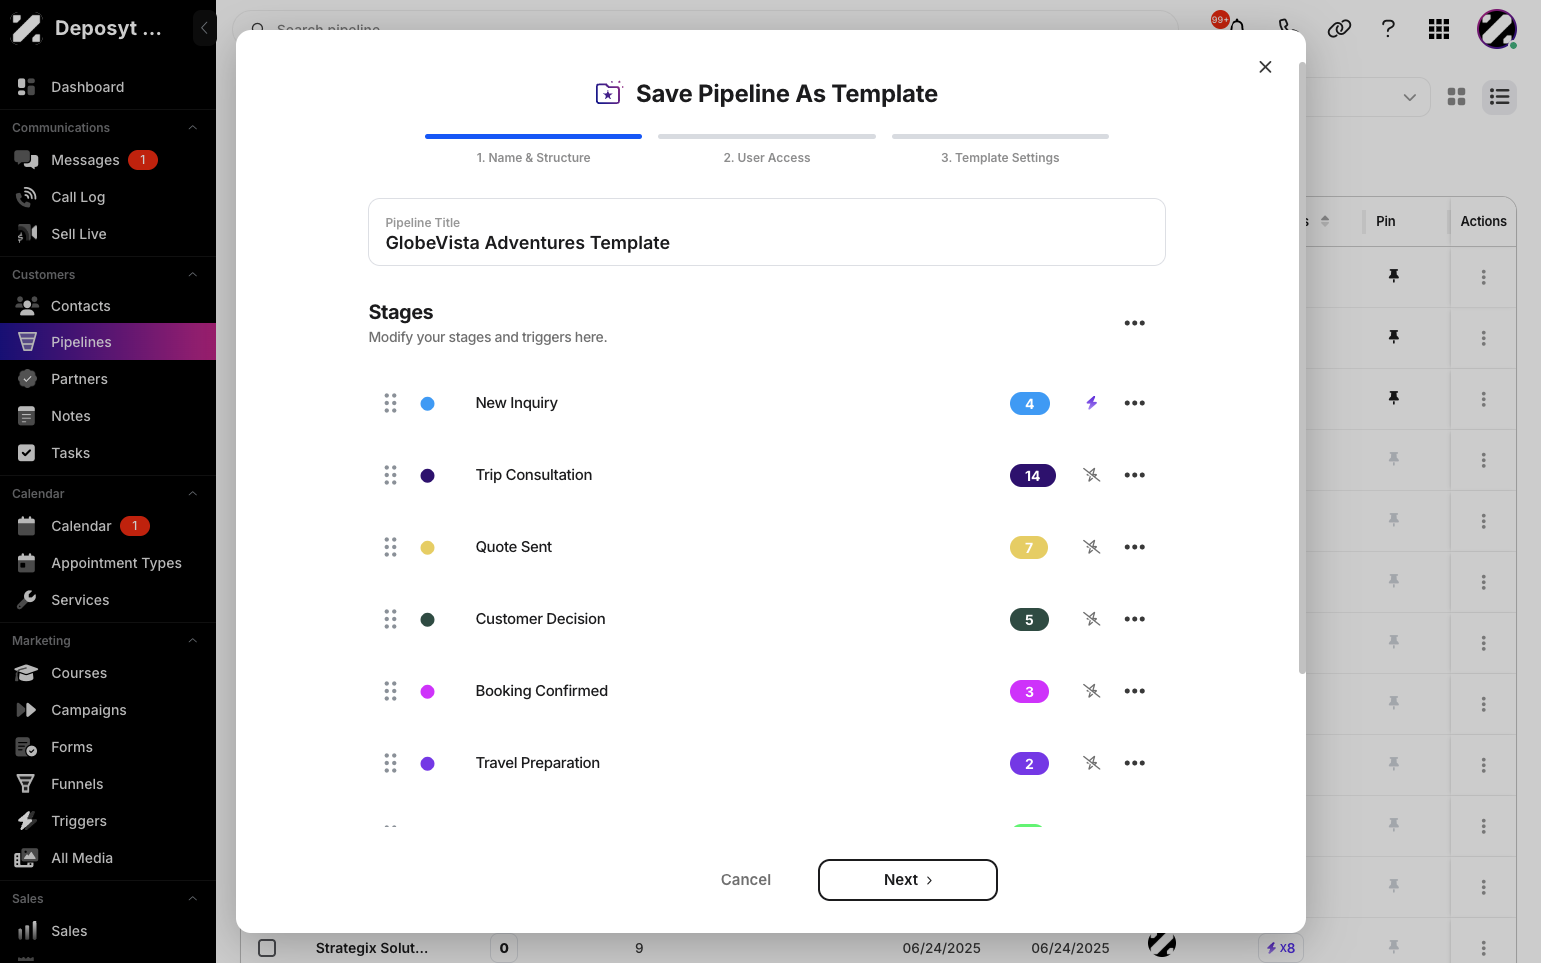Toggle trigger for Trip Consultation stage

pos(1092,475)
